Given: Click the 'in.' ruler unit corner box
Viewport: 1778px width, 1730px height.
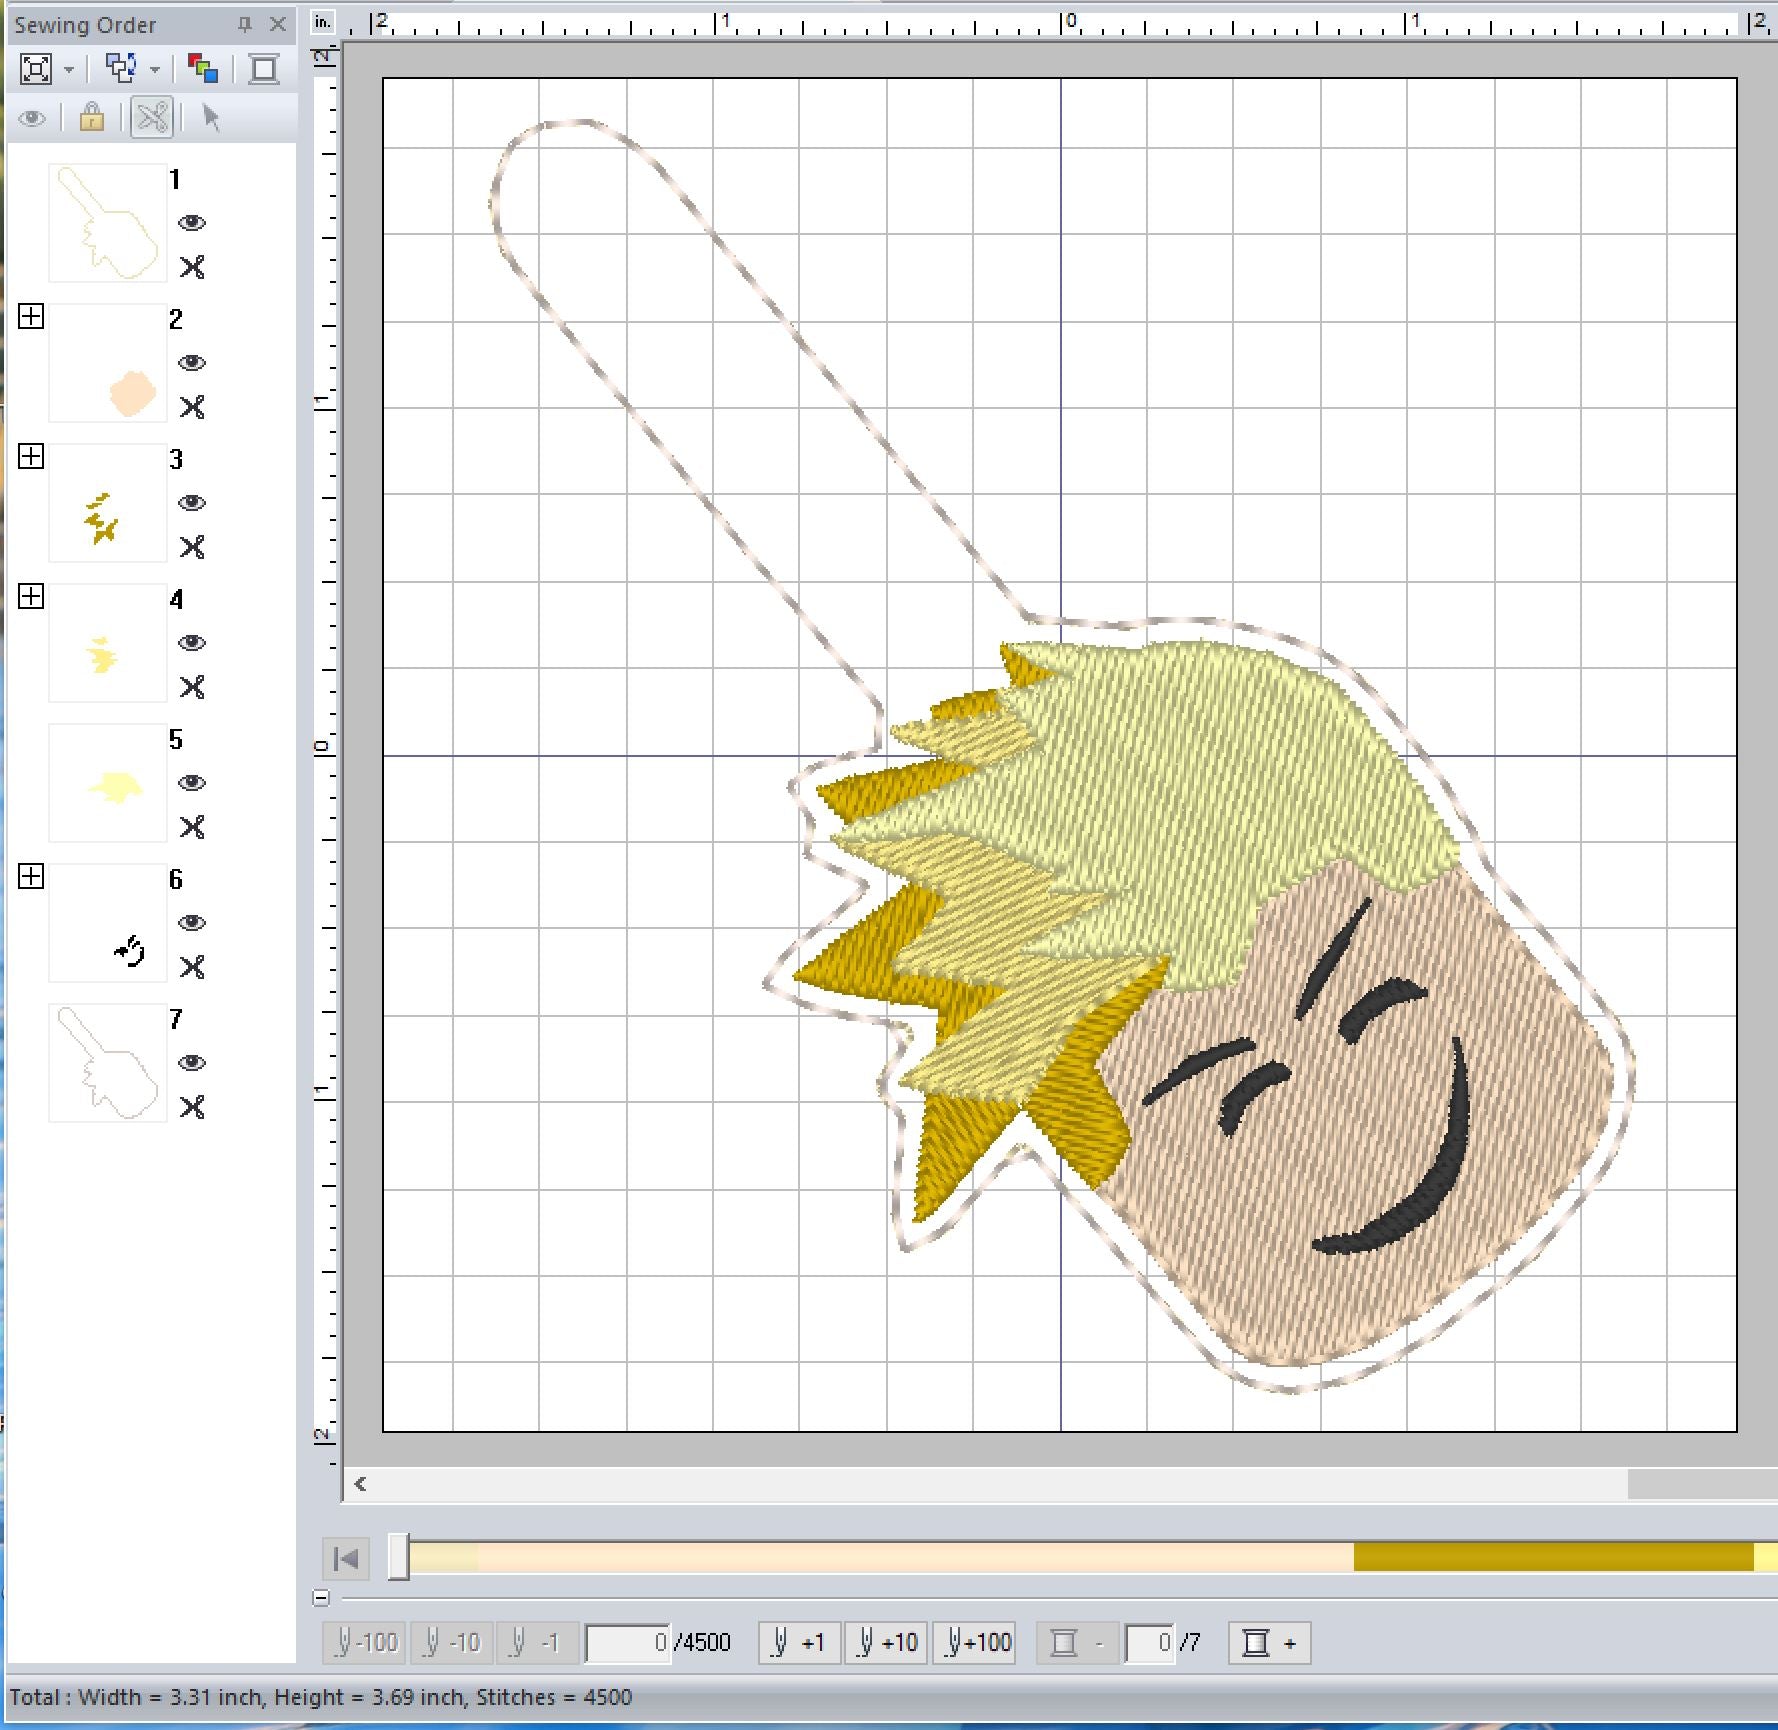Looking at the screenshot, I should [x=323, y=22].
